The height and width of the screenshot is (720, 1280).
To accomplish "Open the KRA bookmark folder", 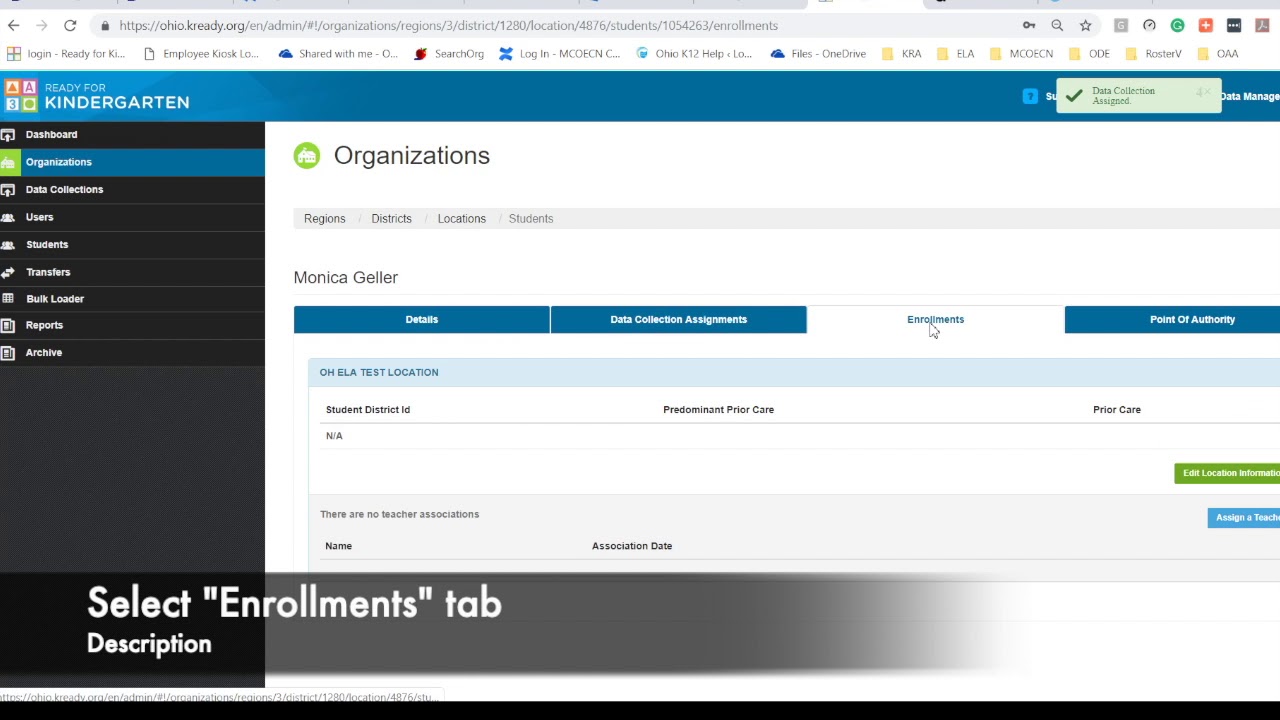I will pyautogui.click(x=902, y=54).
